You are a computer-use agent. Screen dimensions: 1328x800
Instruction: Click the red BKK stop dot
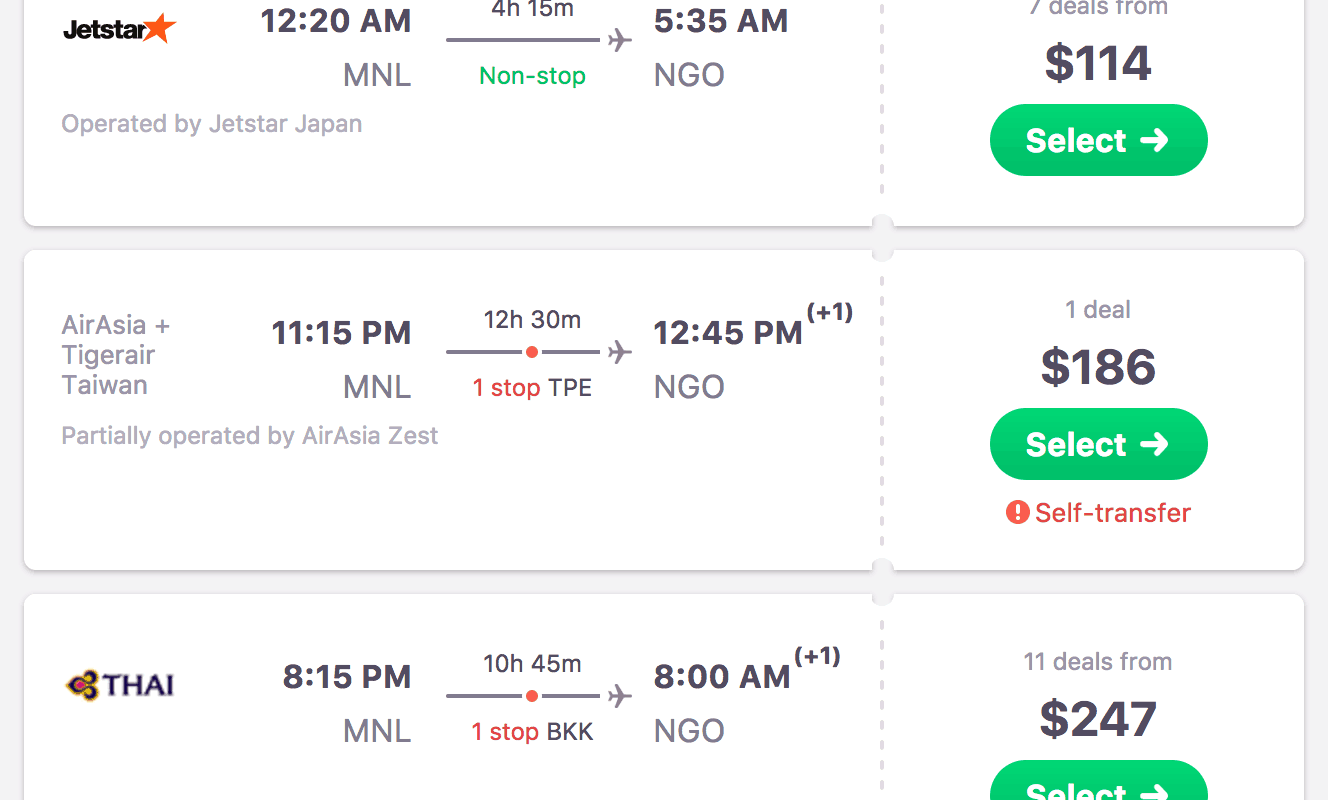click(532, 696)
